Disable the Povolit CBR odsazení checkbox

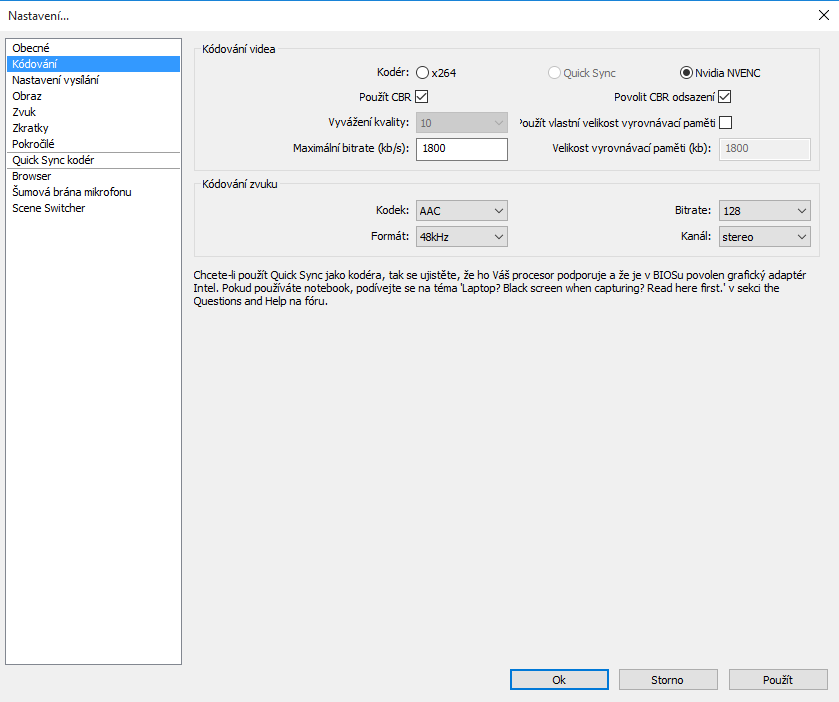(x=725, y=97)
